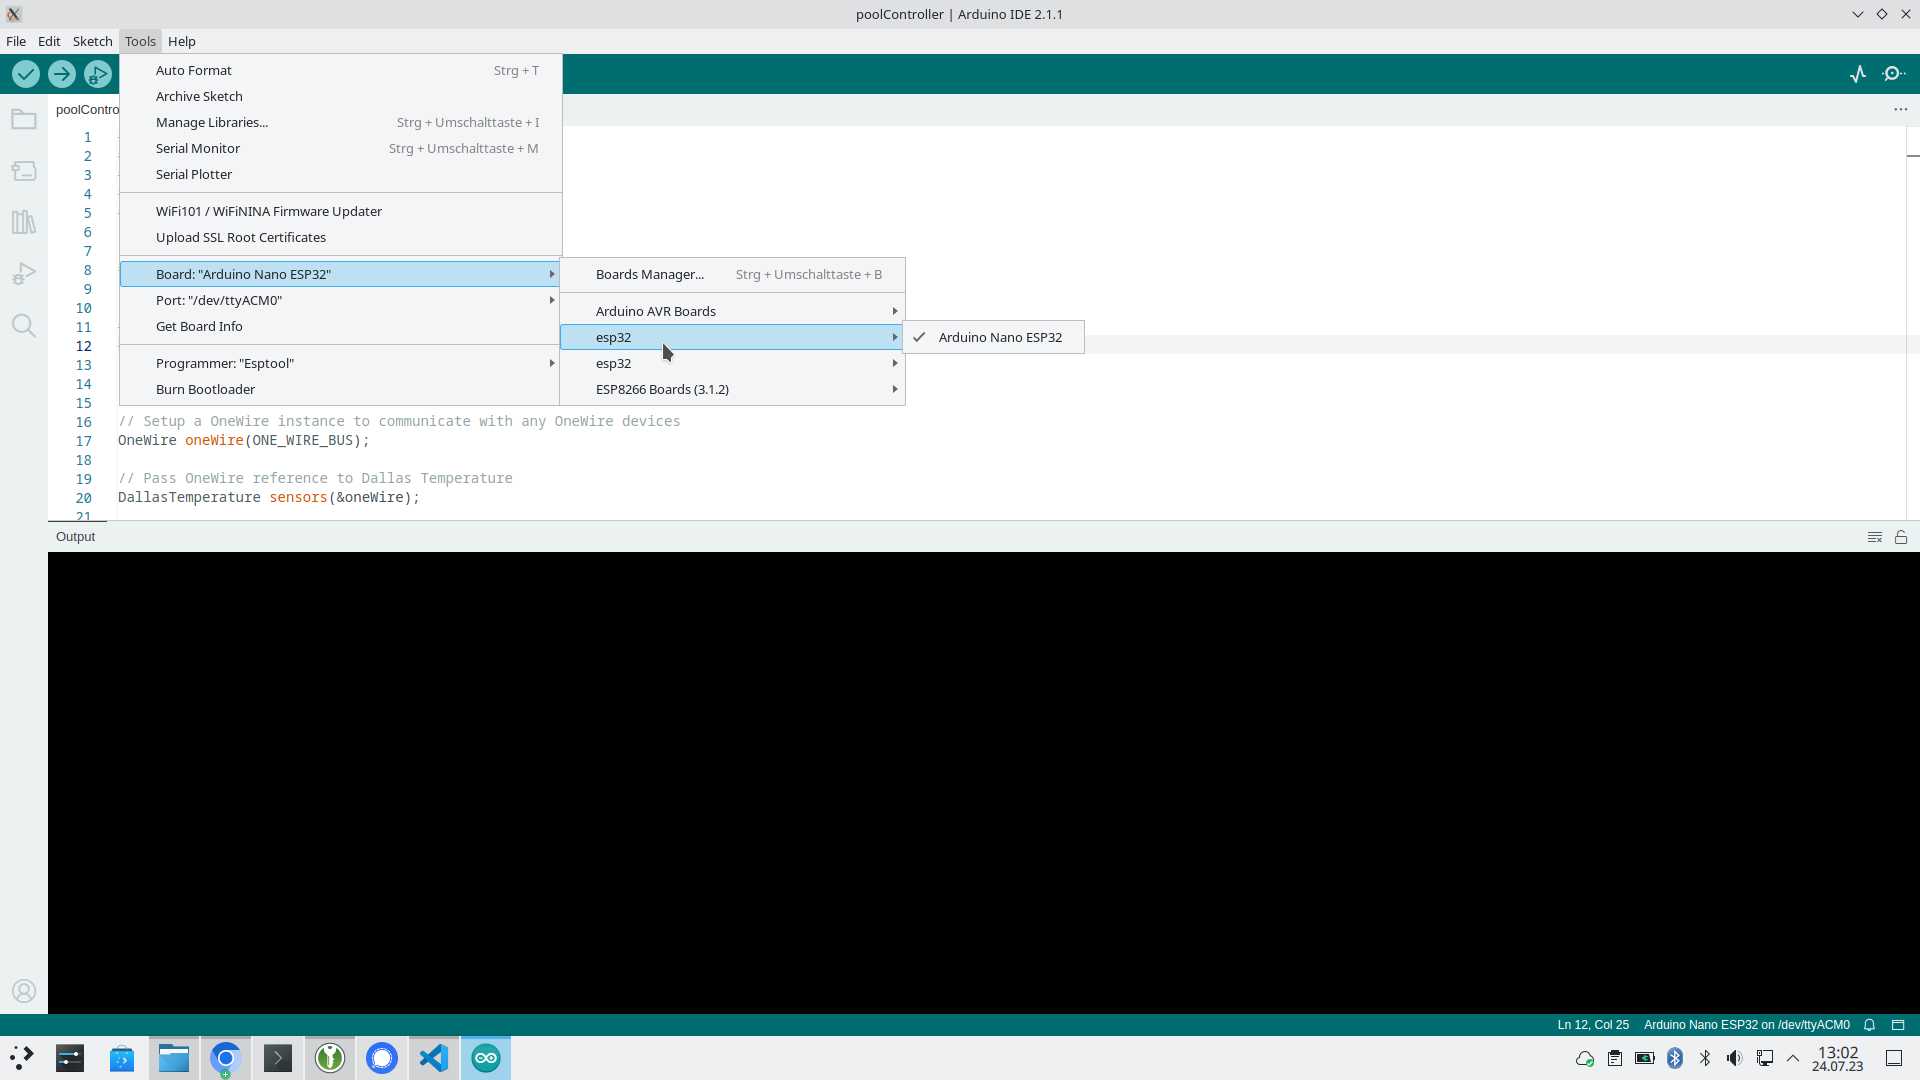Open the Serial Monitor magnifier icon
The height and width of the screenshot is (1080, 1920).
point(1894,74)
